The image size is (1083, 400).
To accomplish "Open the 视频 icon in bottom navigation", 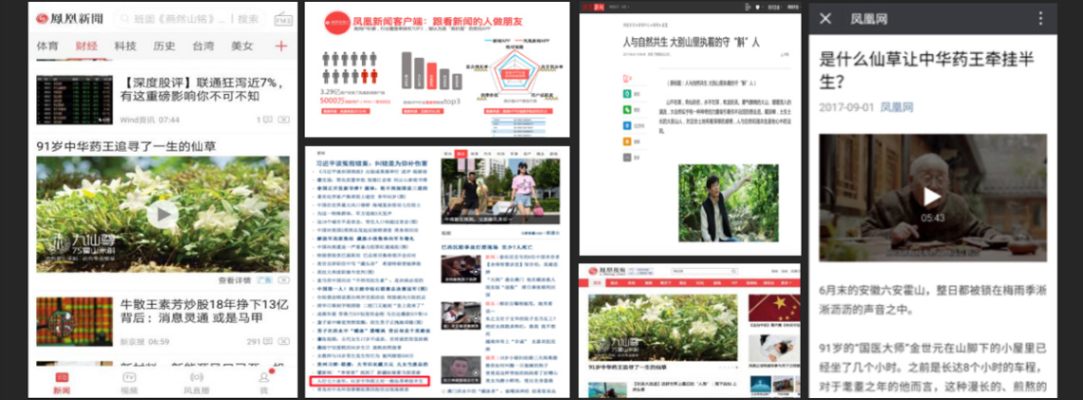I will 129,382.
